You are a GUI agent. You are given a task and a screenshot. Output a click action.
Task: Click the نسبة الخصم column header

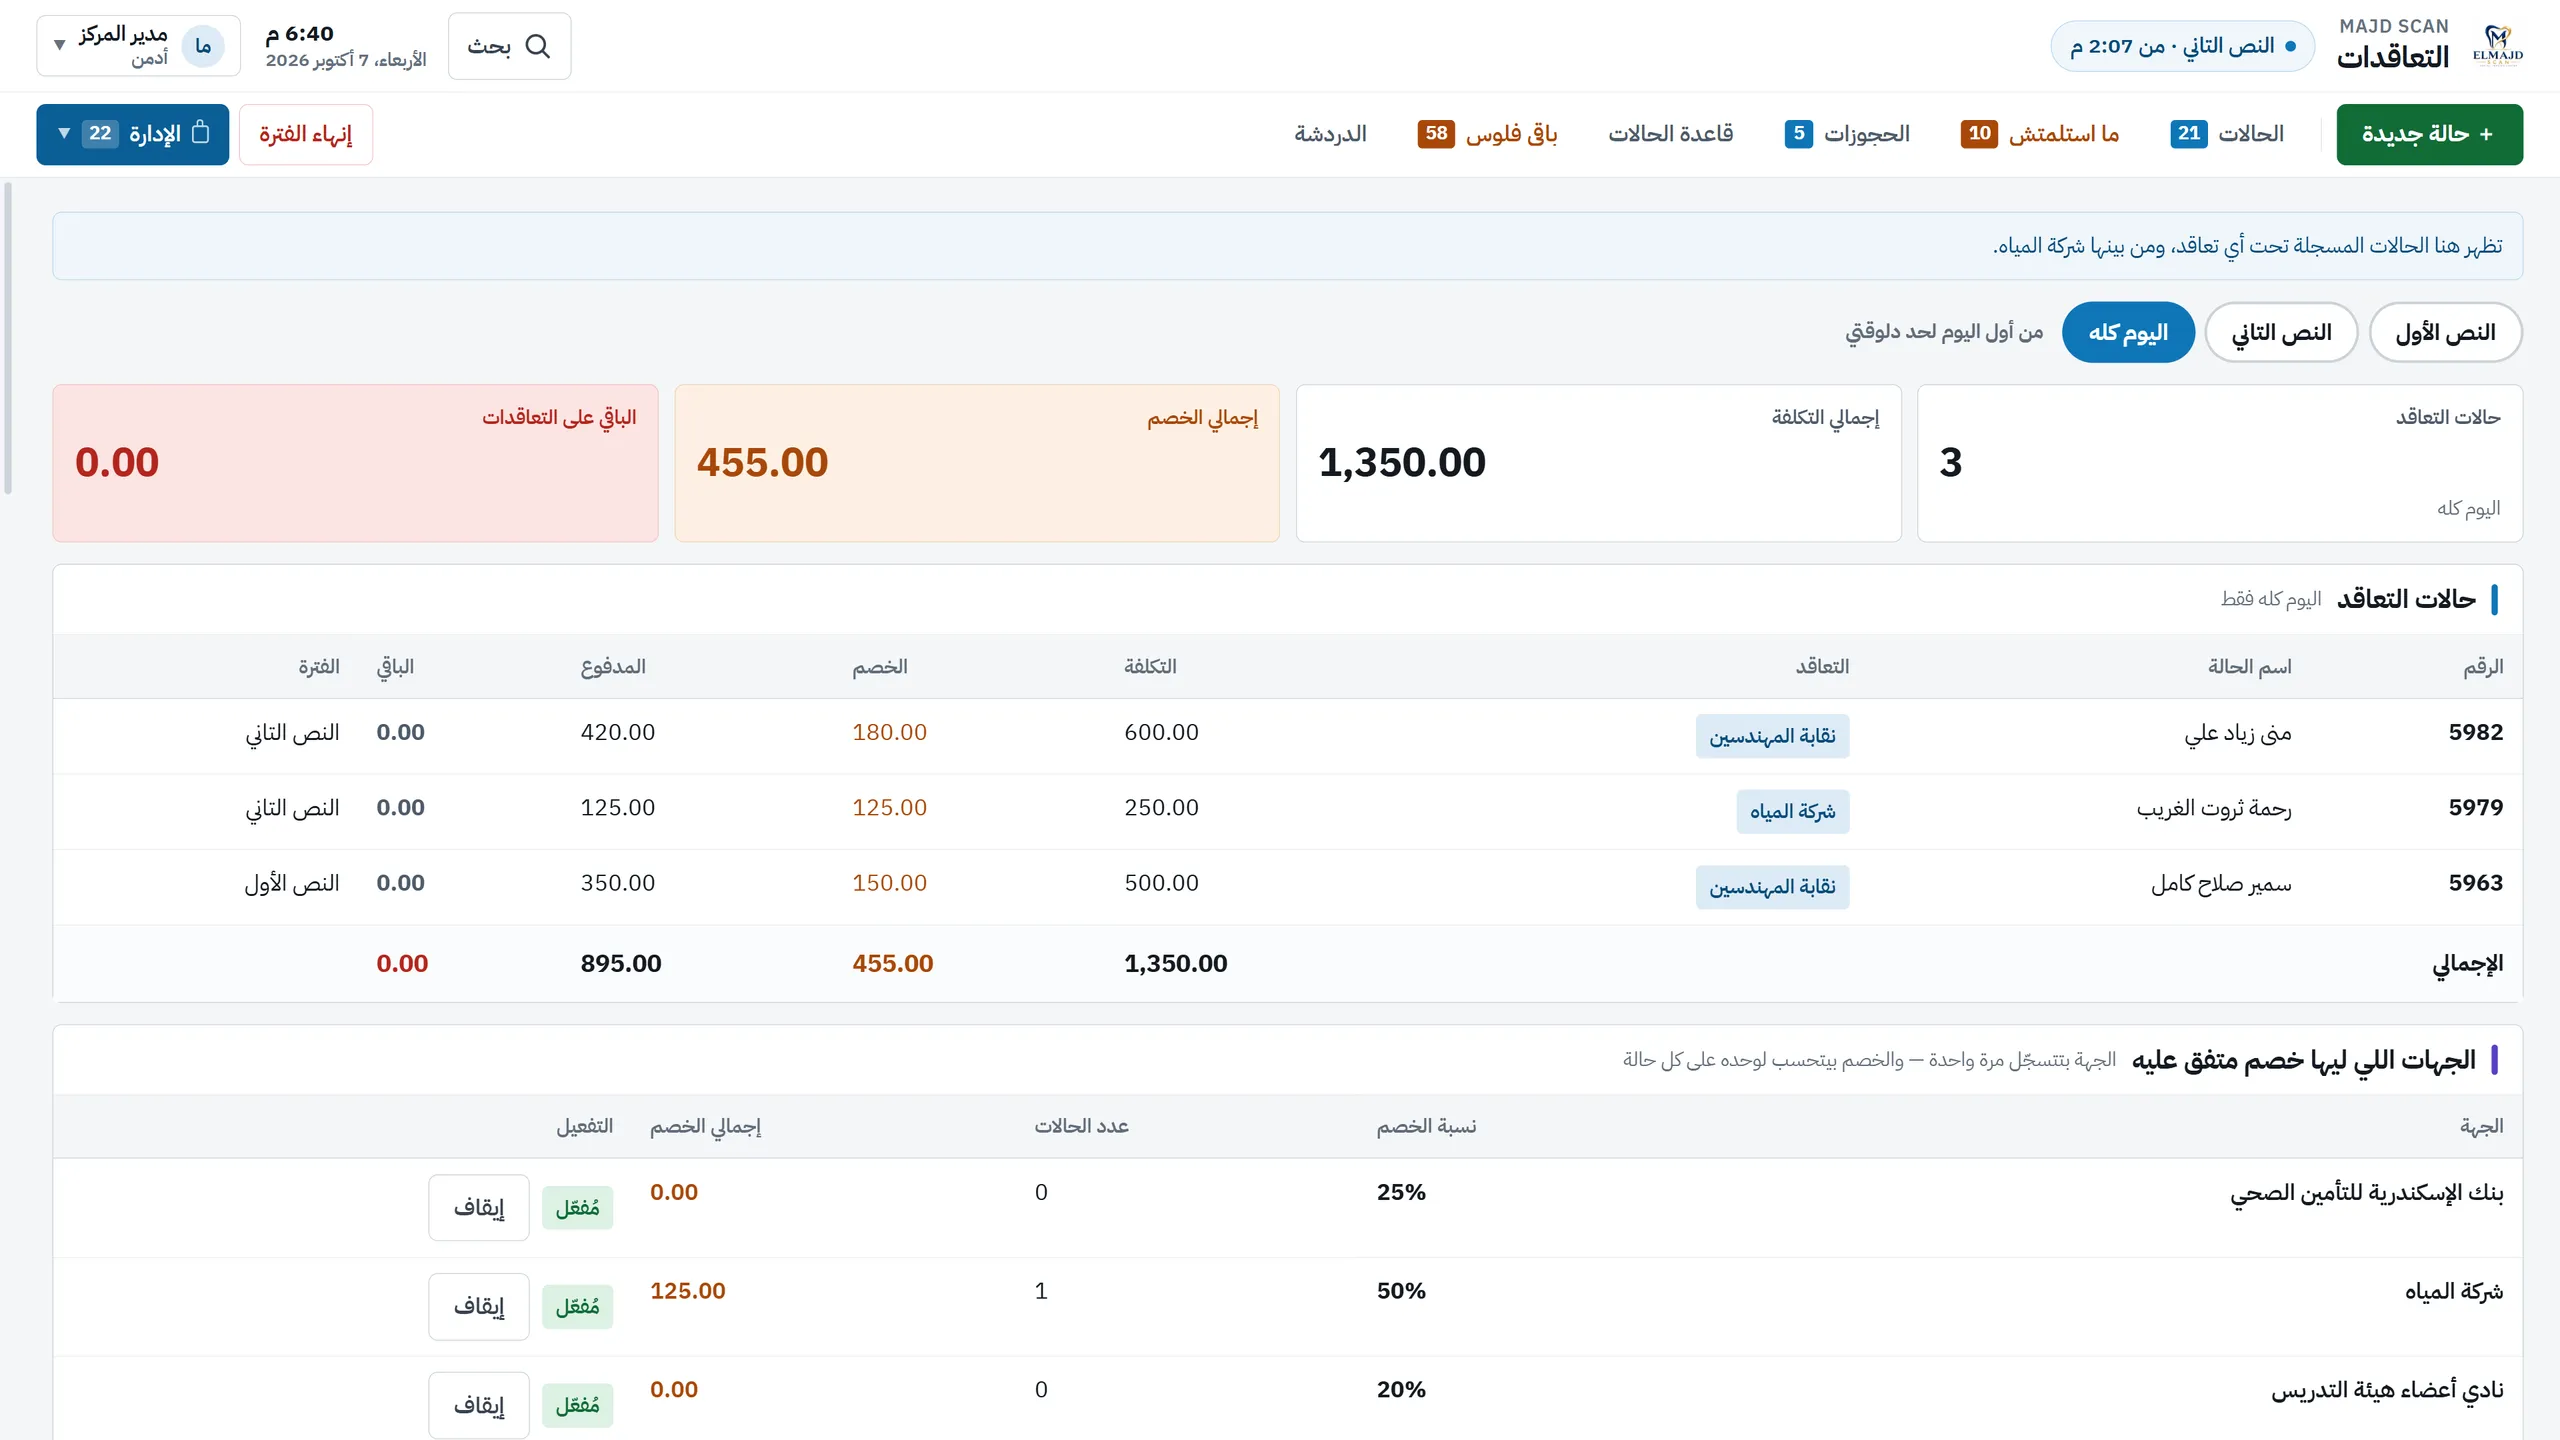pyautogui.click(x=1426, y=1127)
